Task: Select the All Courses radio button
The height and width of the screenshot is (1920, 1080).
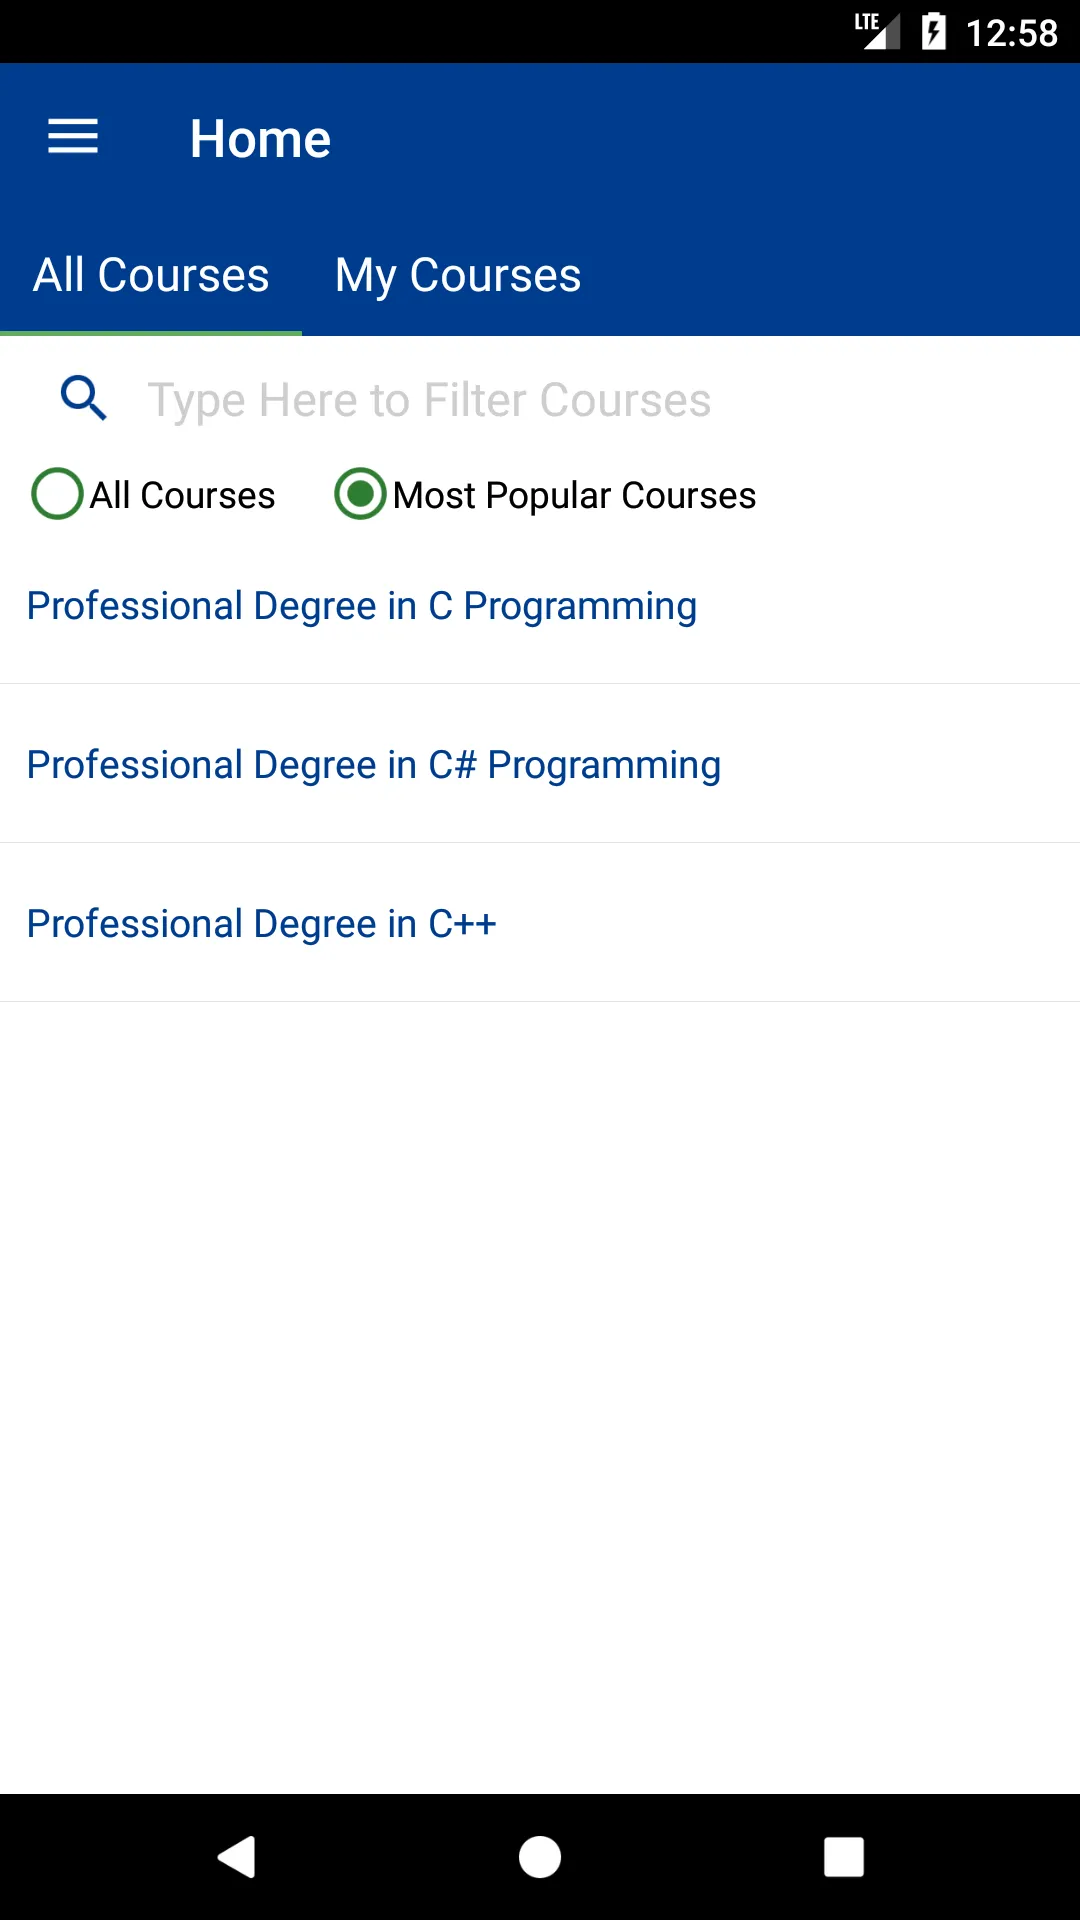Action: click(x=57, y=494)
